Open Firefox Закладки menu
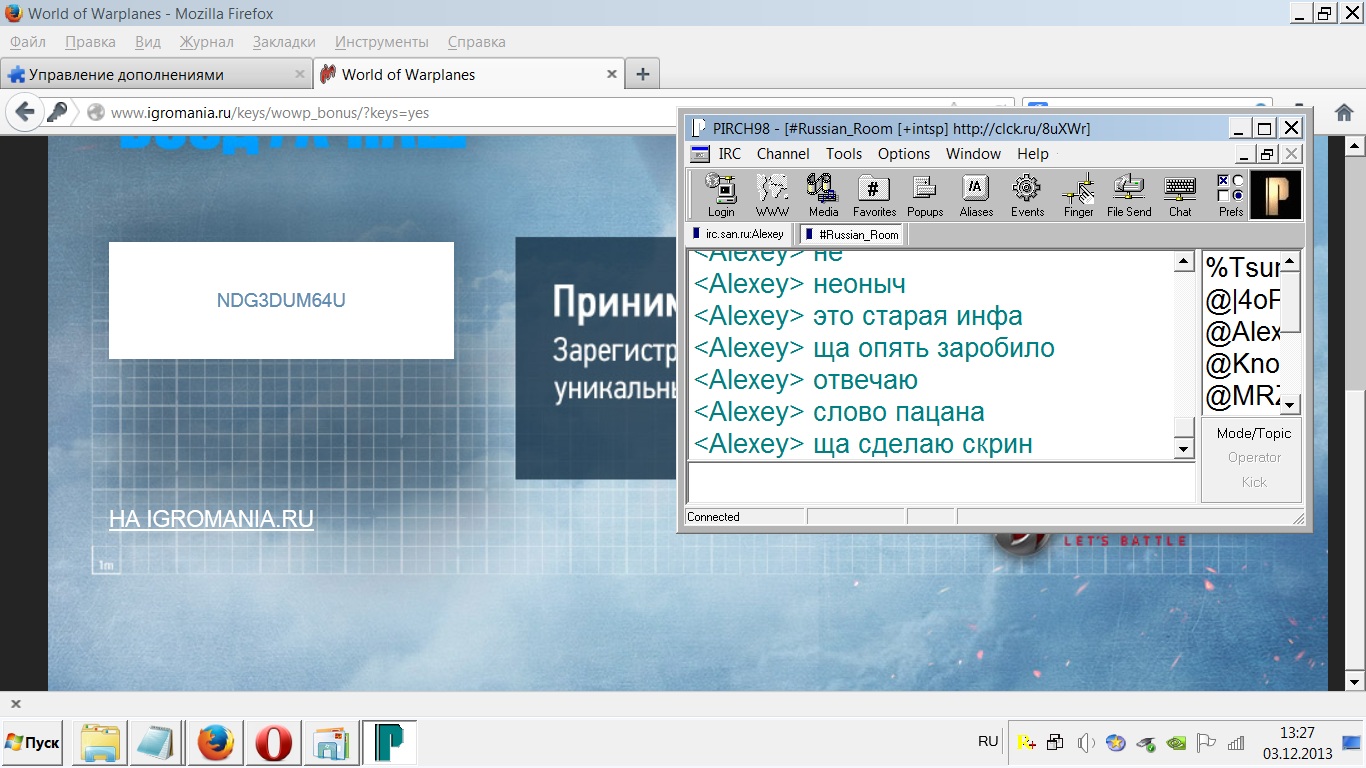Viewport: 1366px width, 768px height. tap(284, 42)
